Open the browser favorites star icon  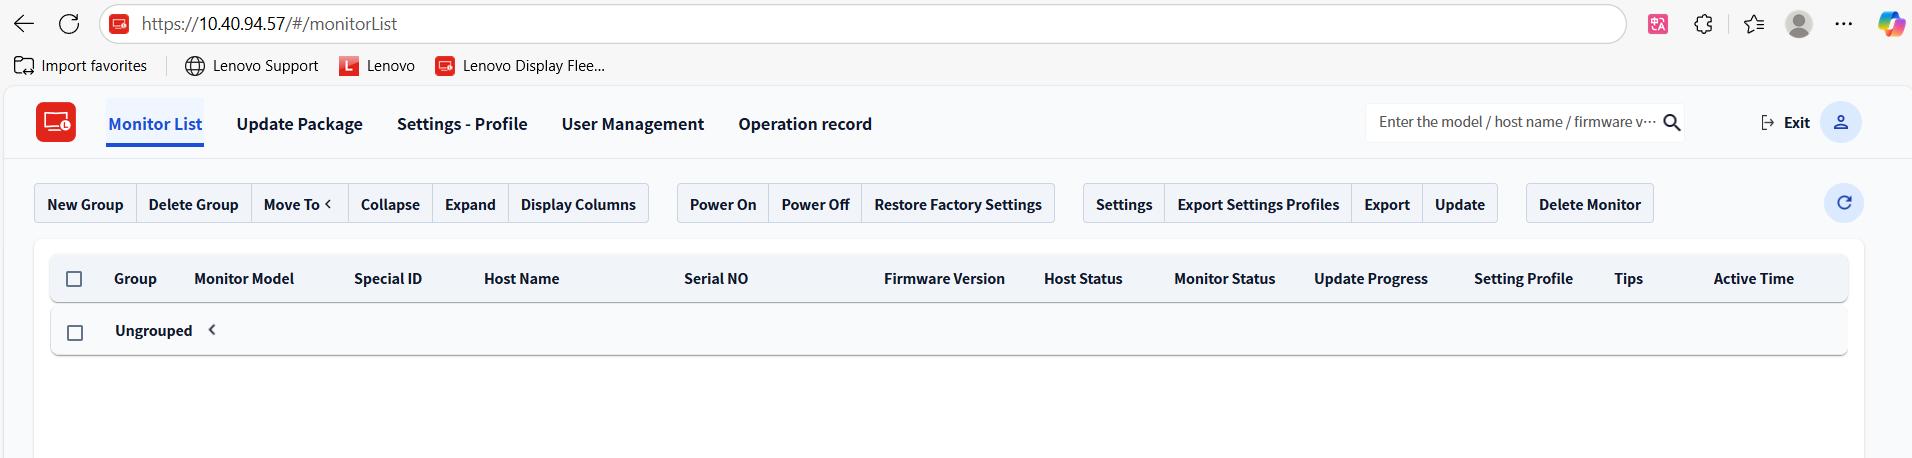[1754, 24]
